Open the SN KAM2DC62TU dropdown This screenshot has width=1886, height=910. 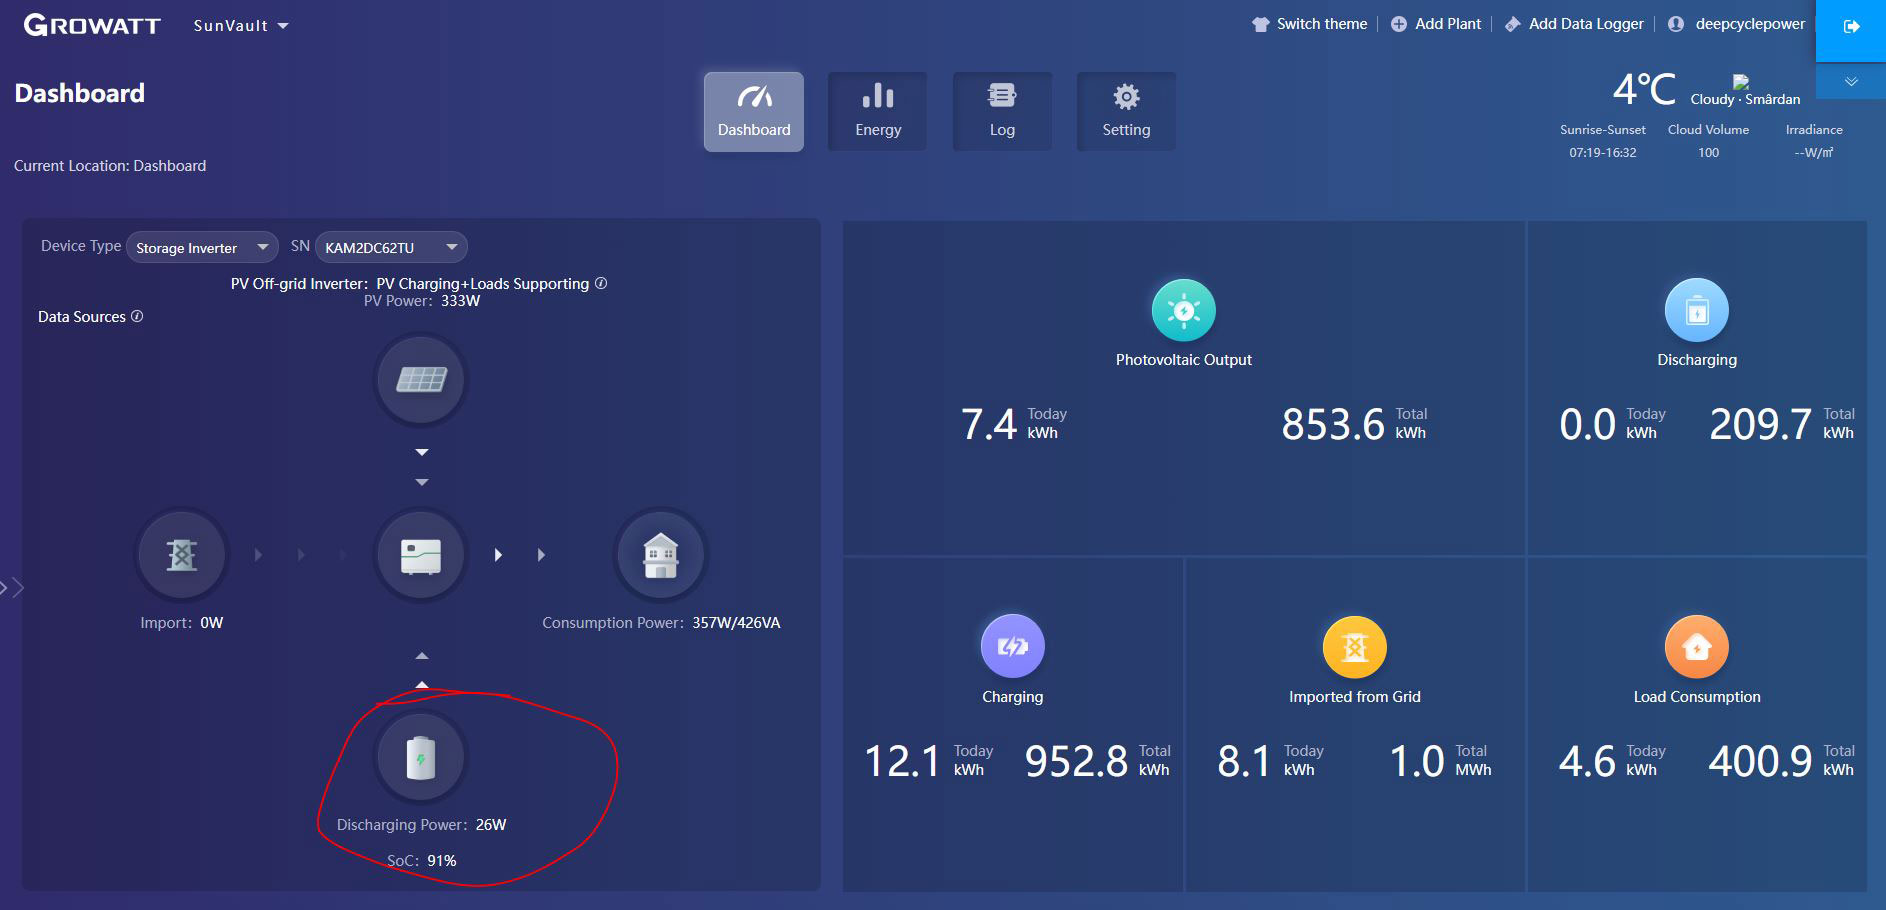click(391, 247)
